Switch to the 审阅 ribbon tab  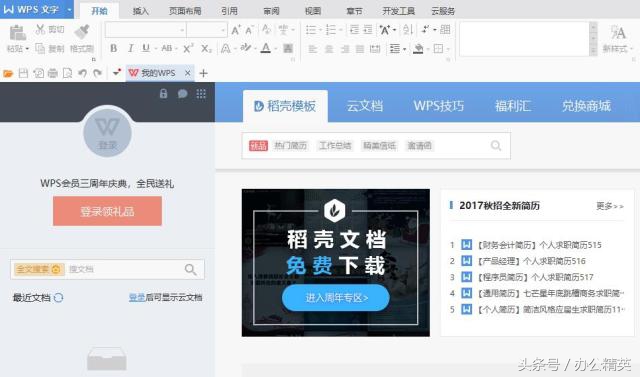271,11
